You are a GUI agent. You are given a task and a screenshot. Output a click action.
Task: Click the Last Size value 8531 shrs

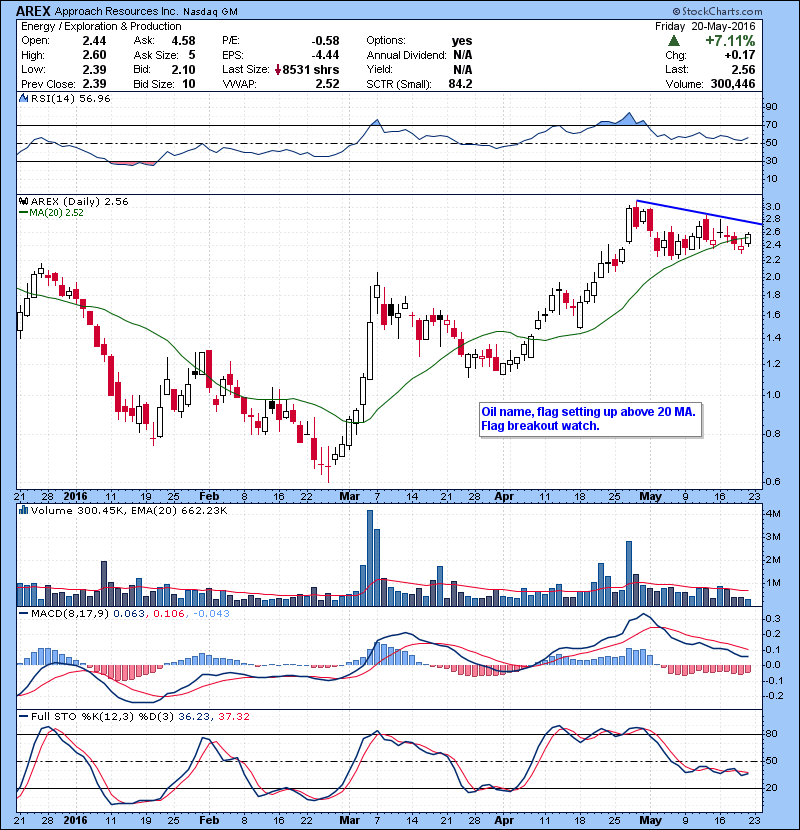point(311,69)
